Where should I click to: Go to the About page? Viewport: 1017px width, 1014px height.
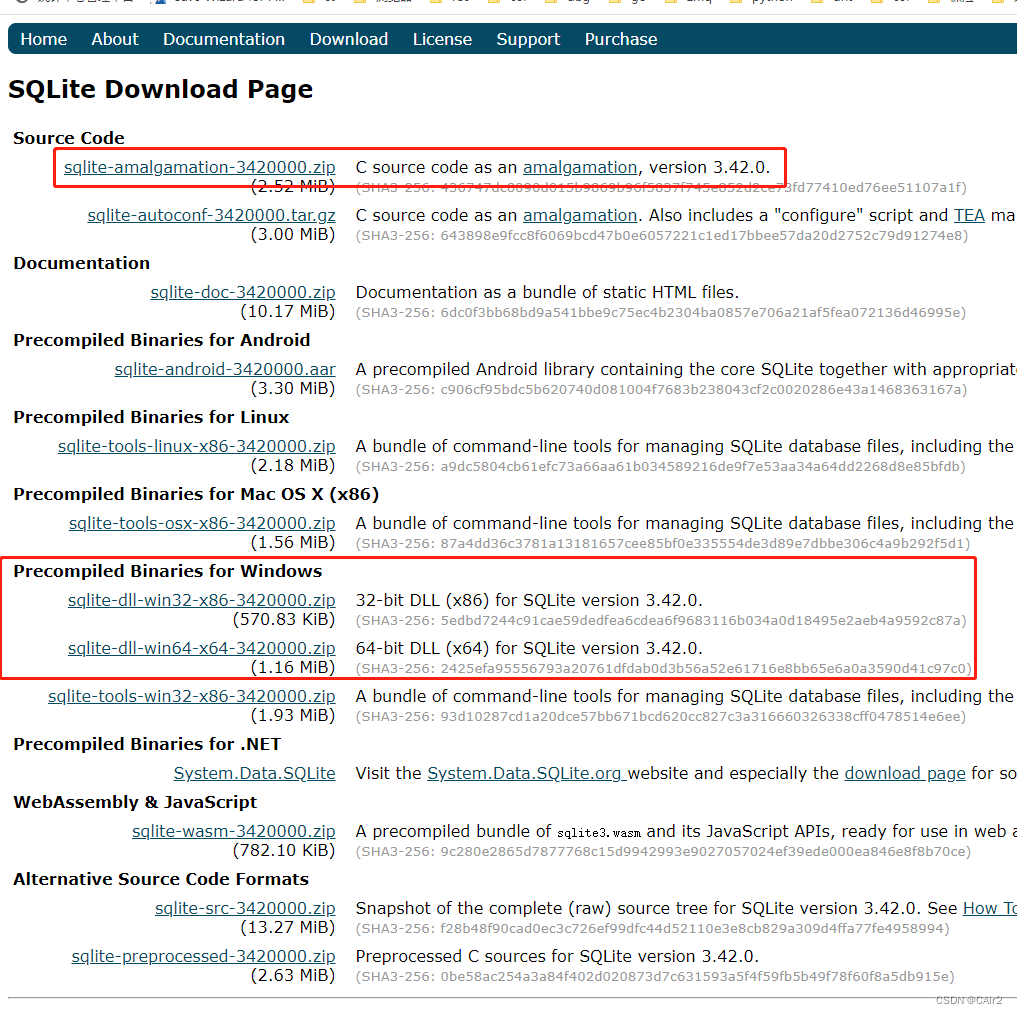point(115,39)
